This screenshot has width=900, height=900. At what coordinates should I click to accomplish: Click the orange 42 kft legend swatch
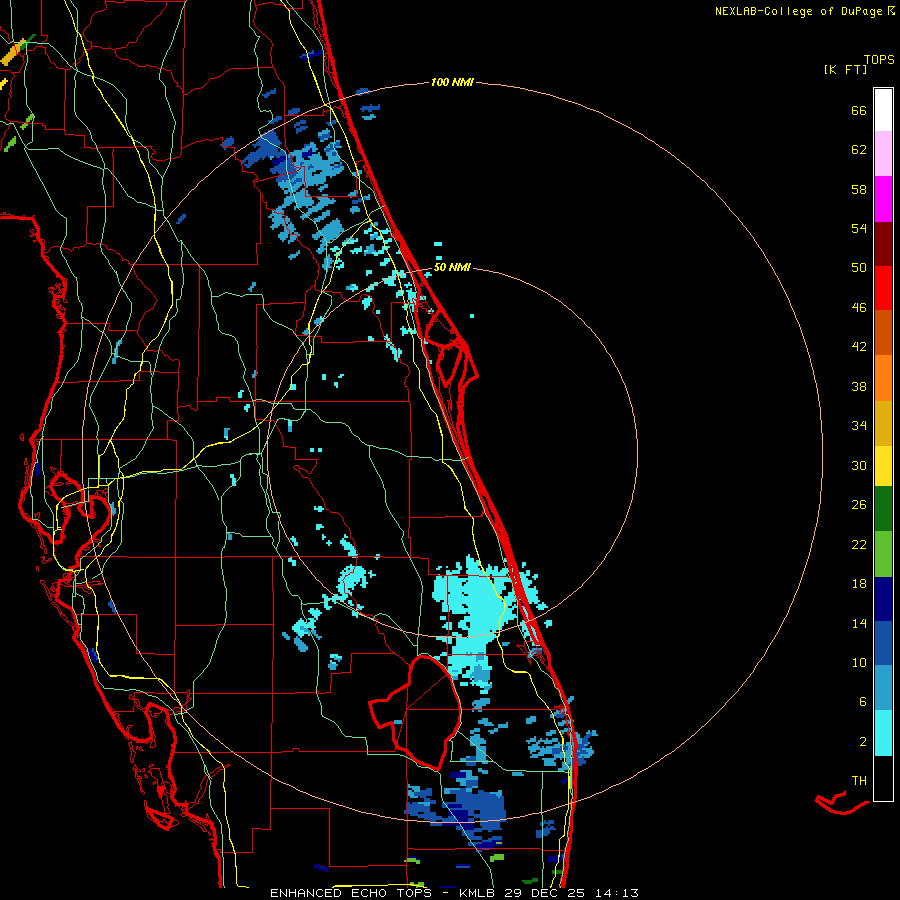[x=883, y=378]
